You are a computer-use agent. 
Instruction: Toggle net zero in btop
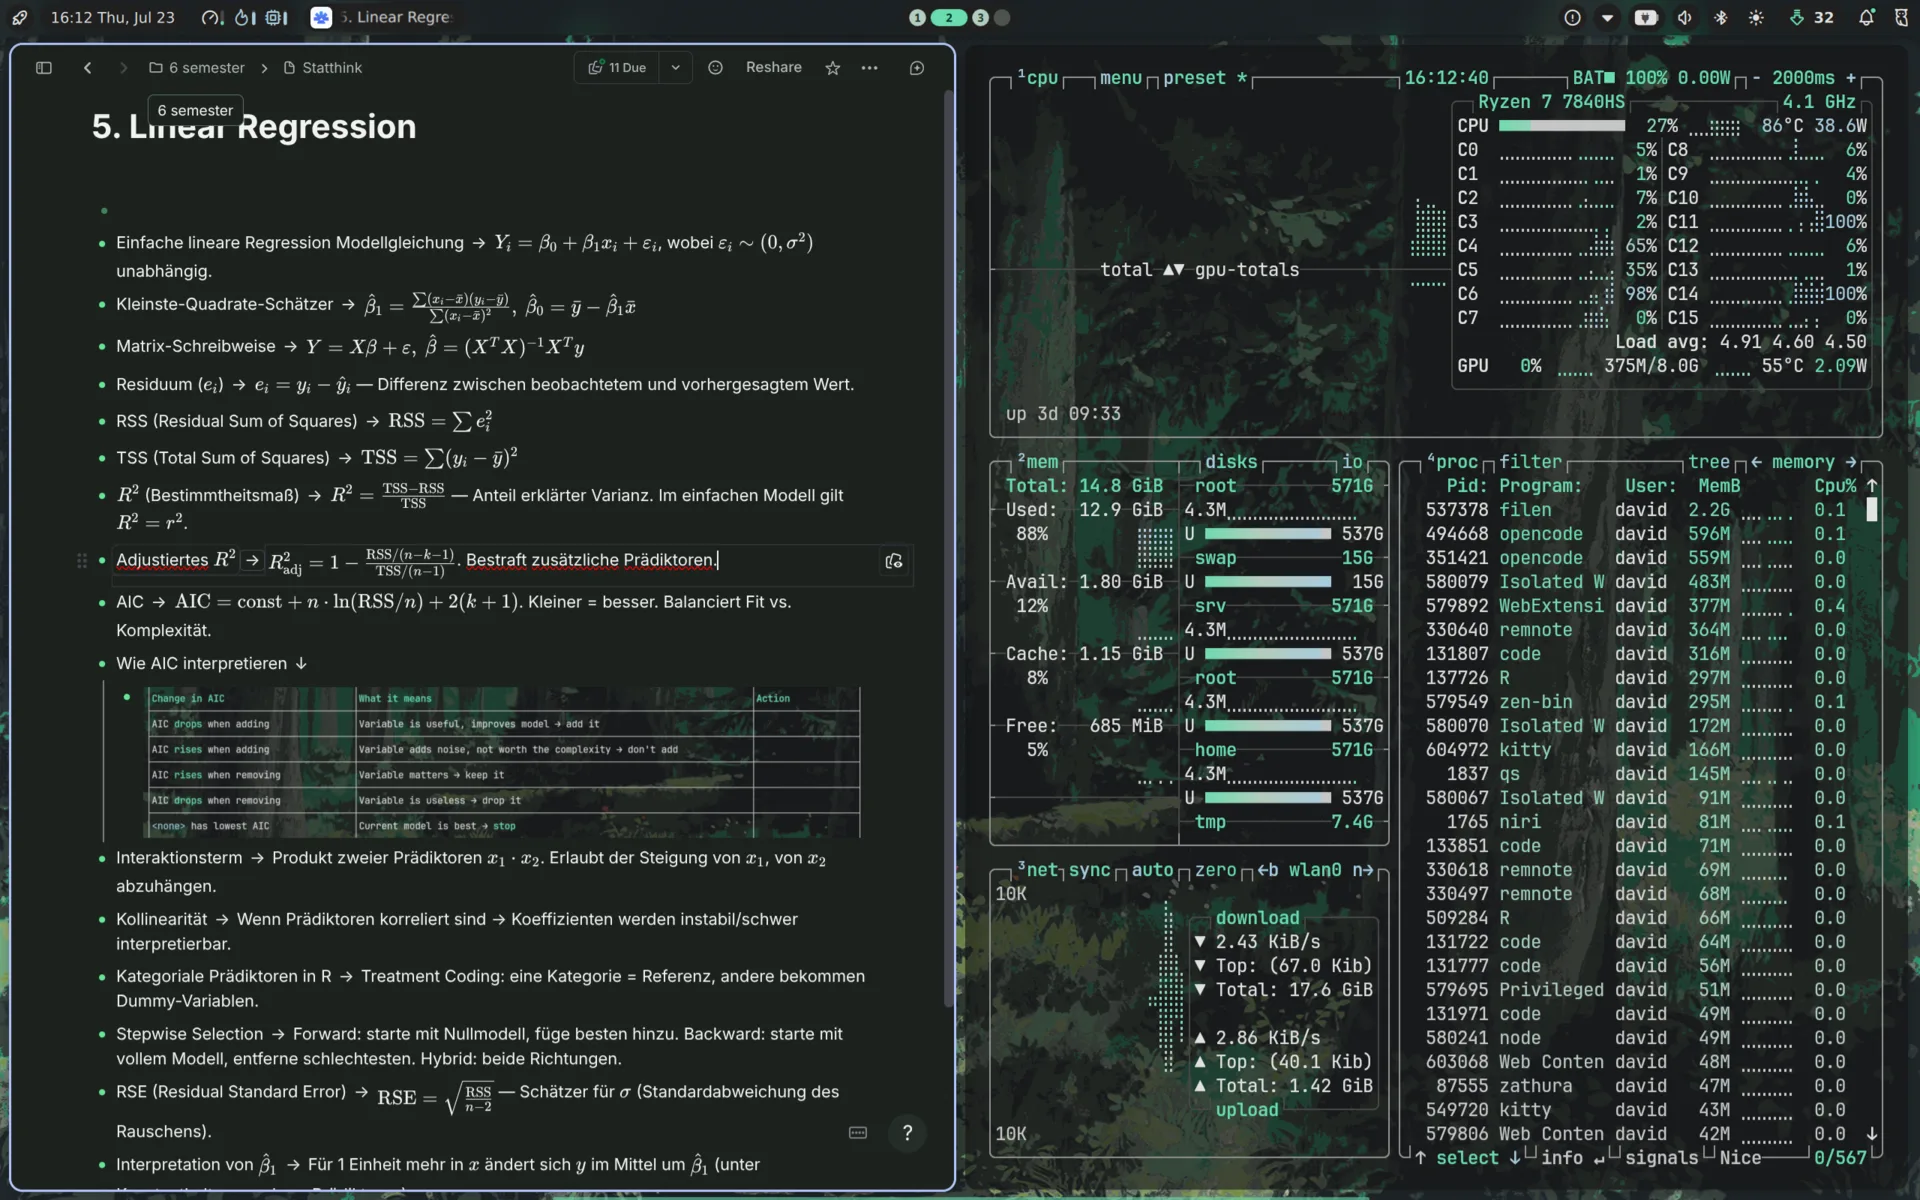[1216, 870]
